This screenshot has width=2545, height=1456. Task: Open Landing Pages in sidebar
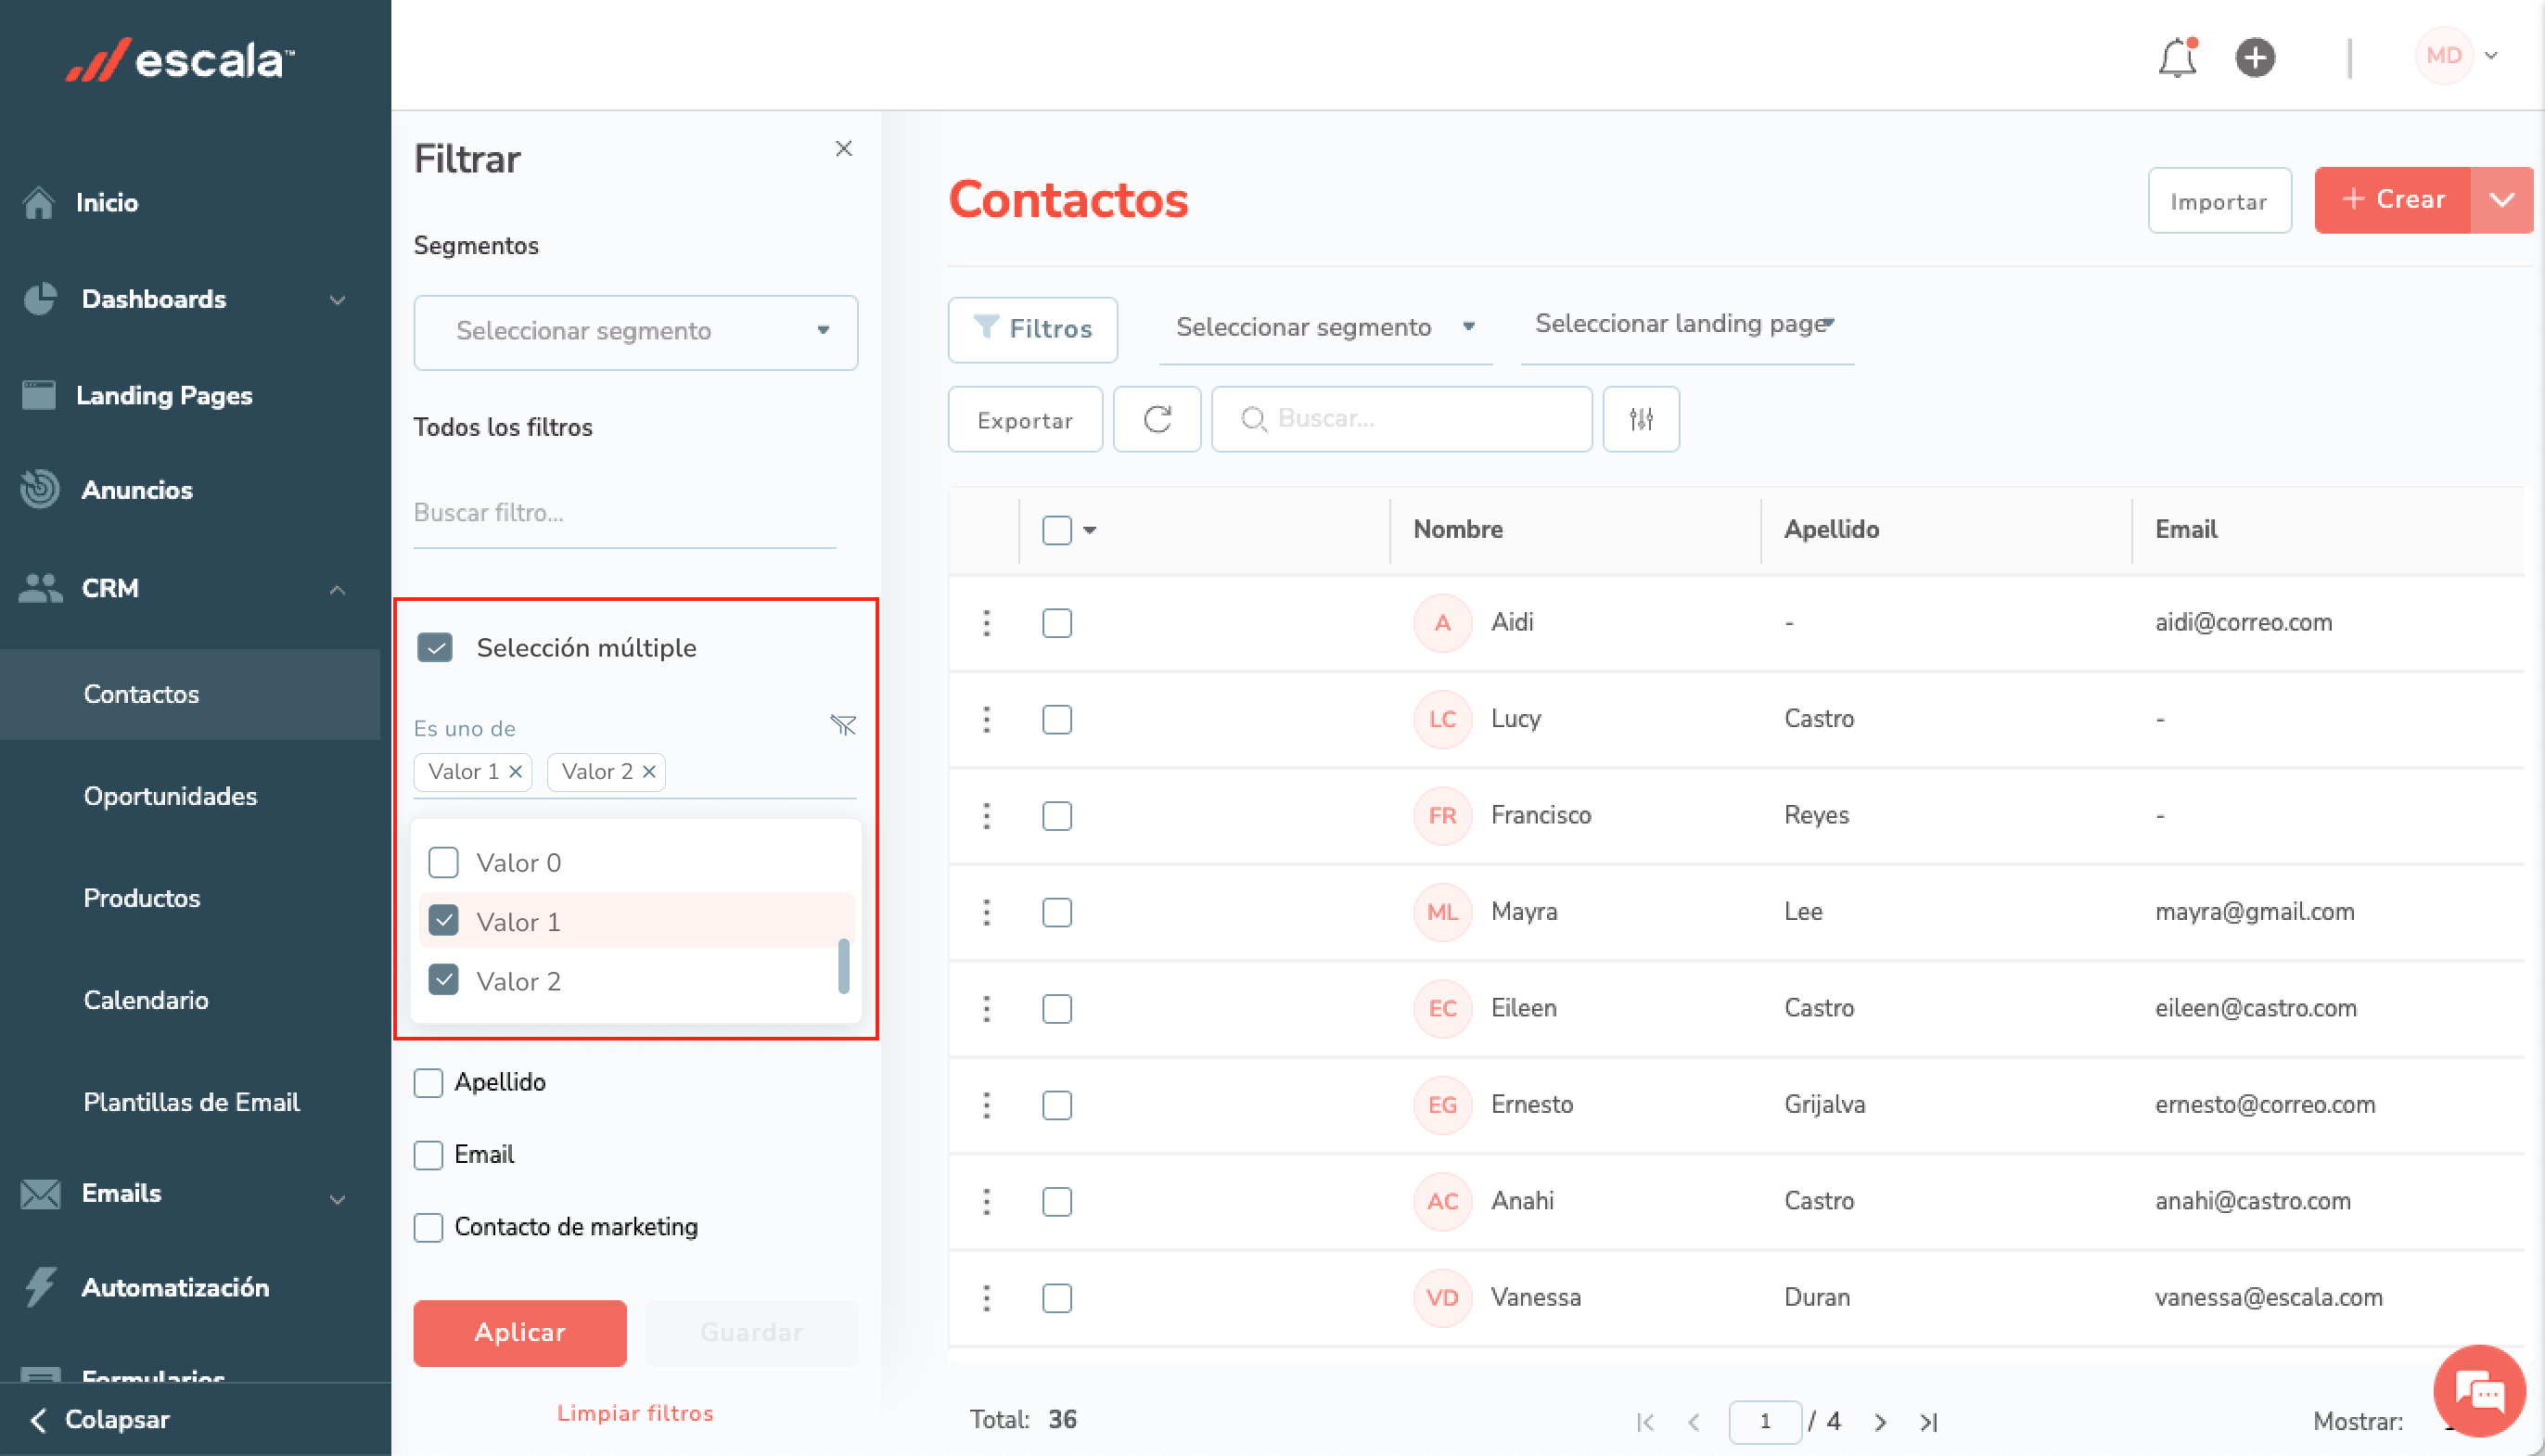[x=164, y=396]
